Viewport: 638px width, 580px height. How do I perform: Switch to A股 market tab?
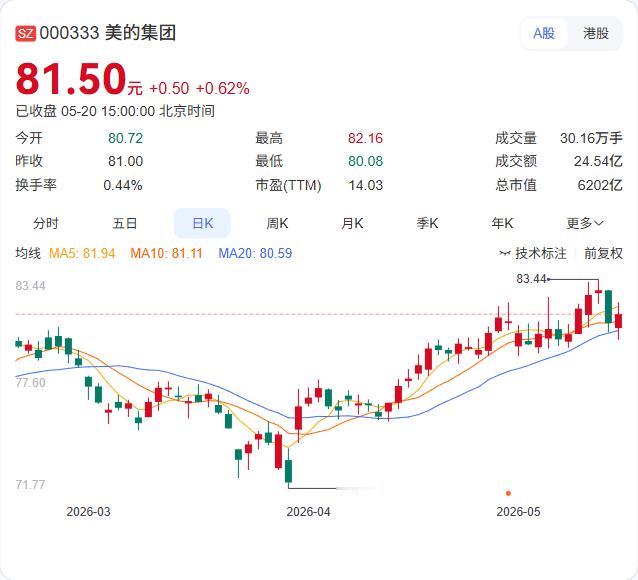(x=544, y=33)
